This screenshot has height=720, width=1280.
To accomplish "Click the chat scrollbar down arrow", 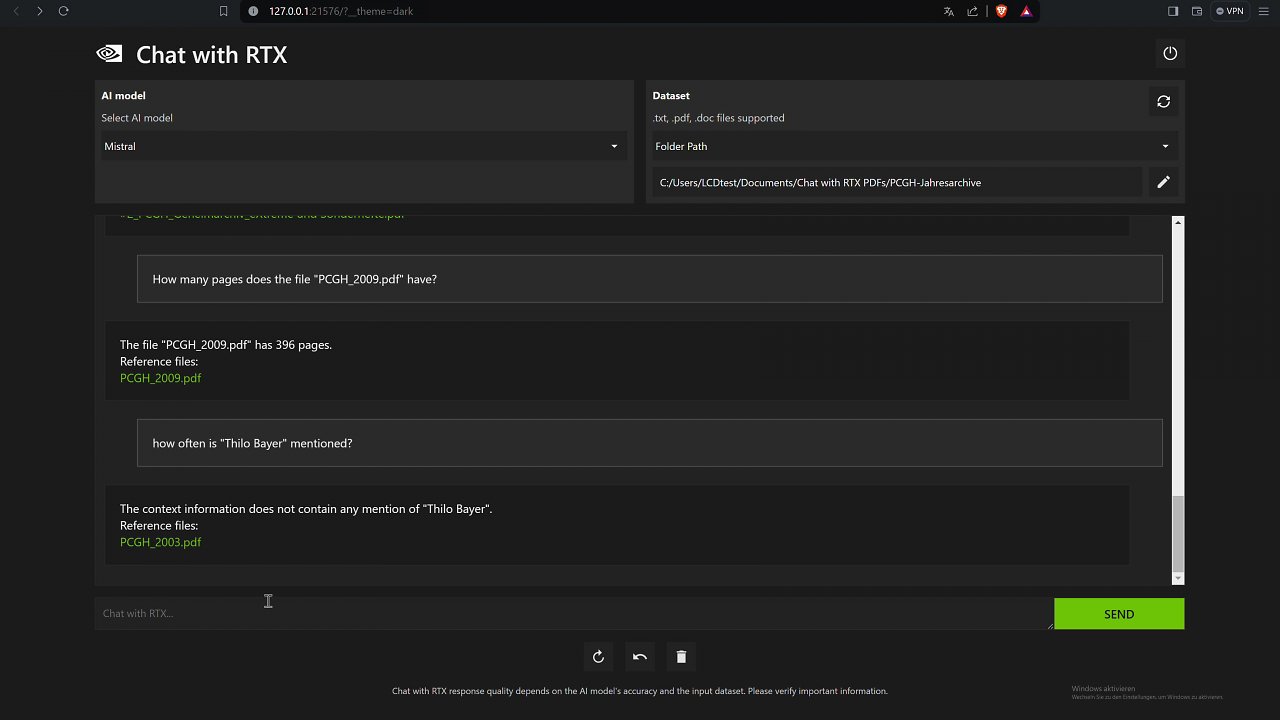I will [x=1177, y=578].
